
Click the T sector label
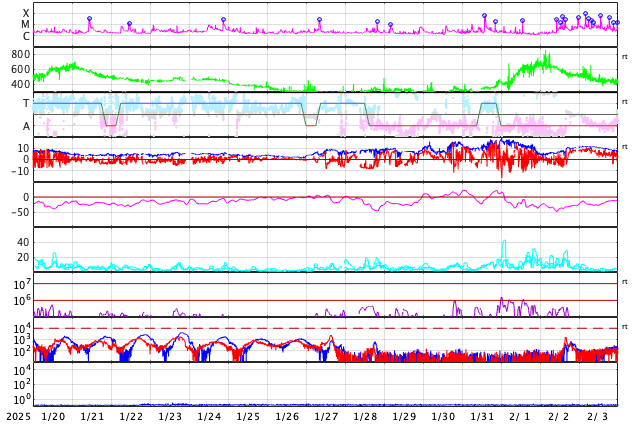pyautogui.click(x=26, y=103)
